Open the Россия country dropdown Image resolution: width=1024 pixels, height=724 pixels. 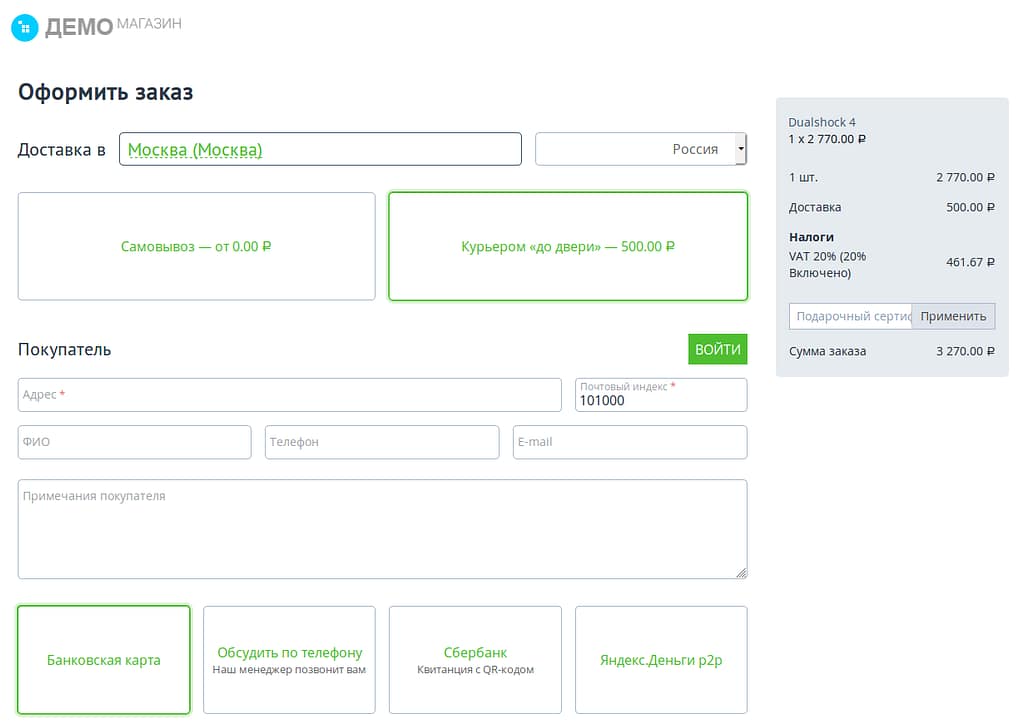click(635, 149)
